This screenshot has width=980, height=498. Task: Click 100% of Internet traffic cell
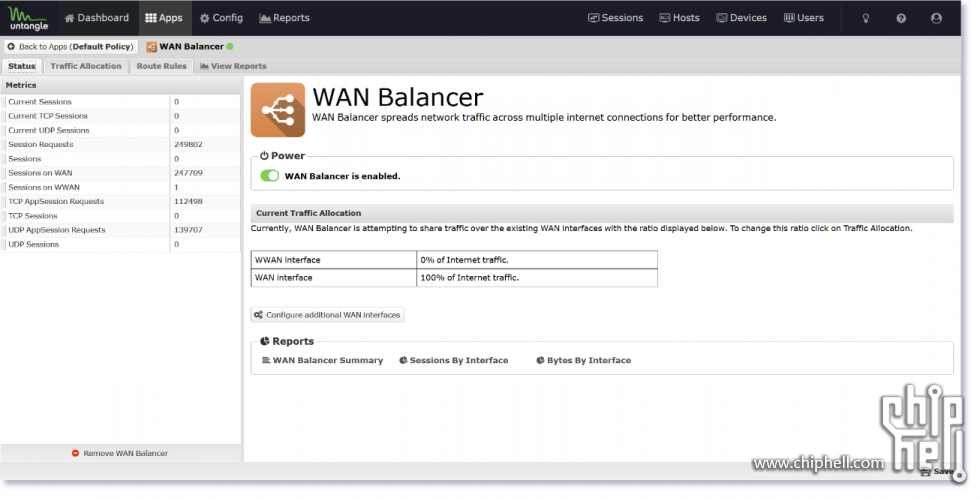(537, 278)
